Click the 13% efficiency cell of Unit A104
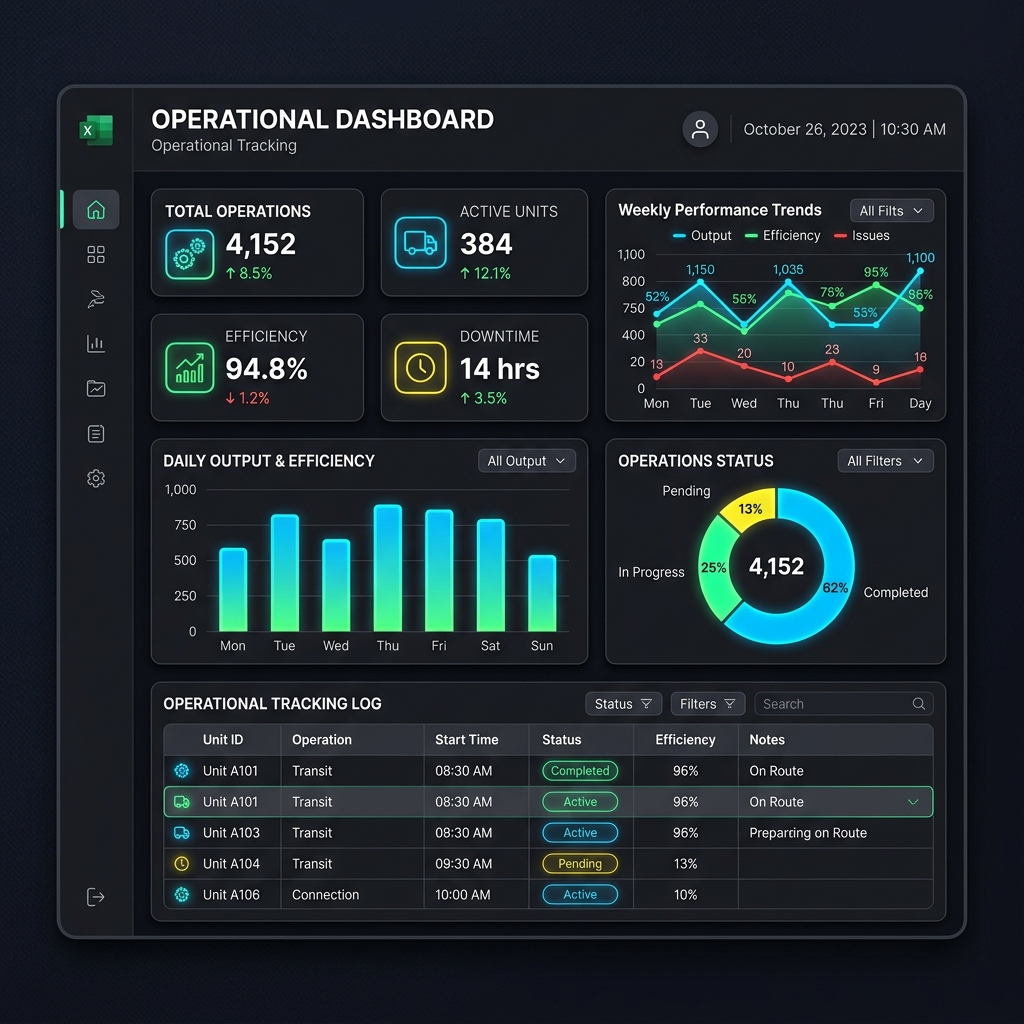Viewport: 1024px width, 1024px height. pyautogui.click(x=685, y=863)
